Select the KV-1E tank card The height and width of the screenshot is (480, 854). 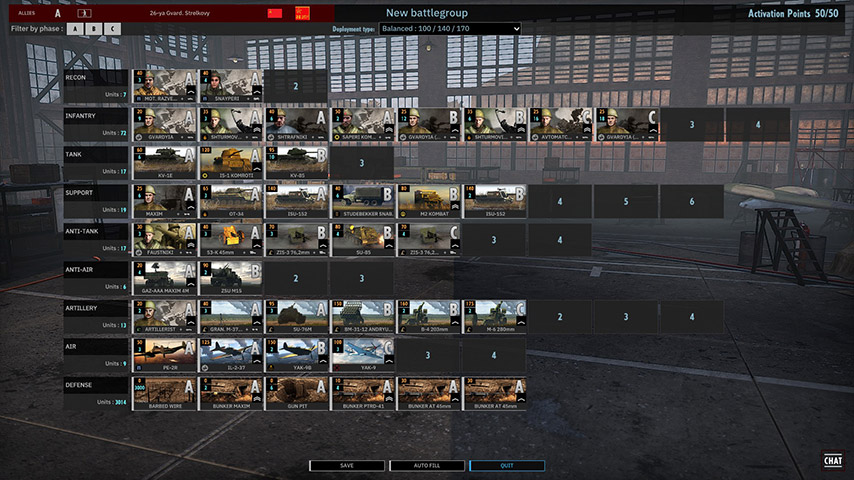coord(164,163)
